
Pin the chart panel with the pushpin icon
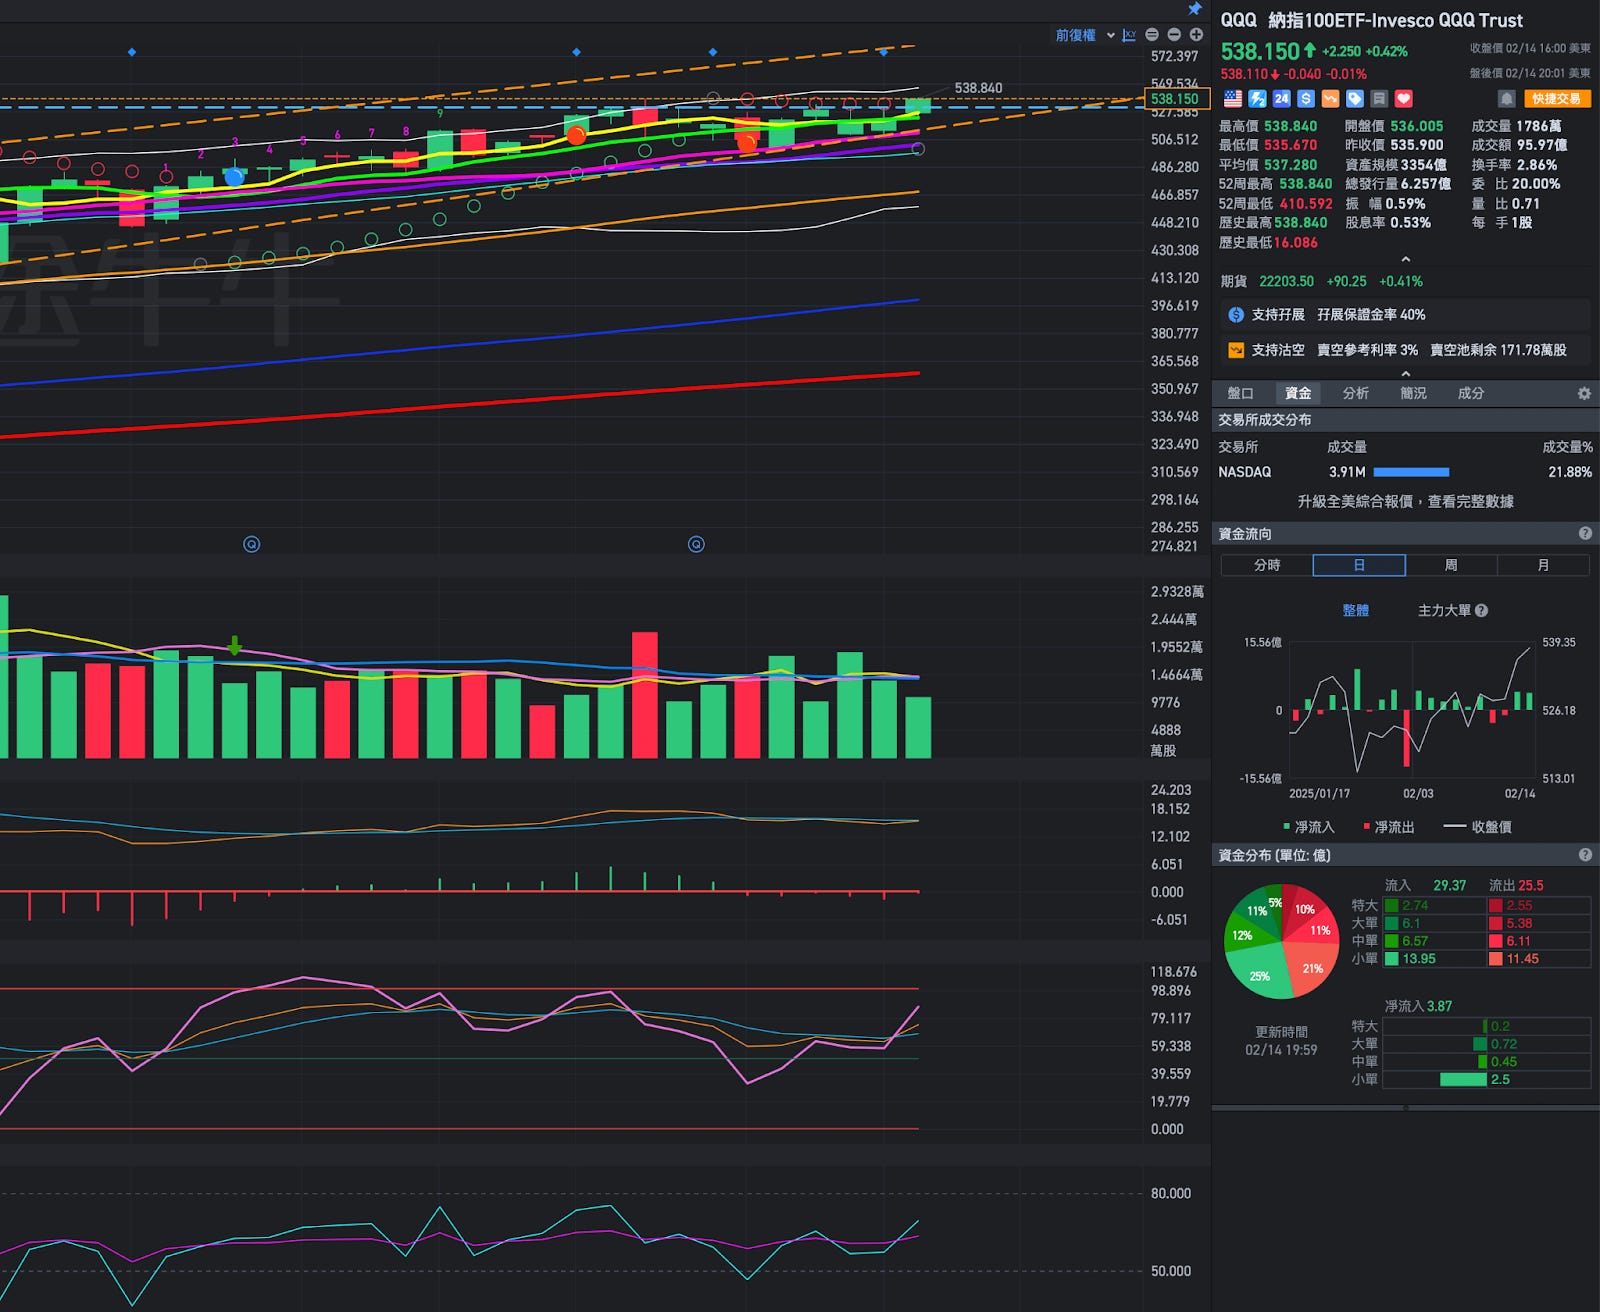pyautogui.click(x=1195, y=9)
